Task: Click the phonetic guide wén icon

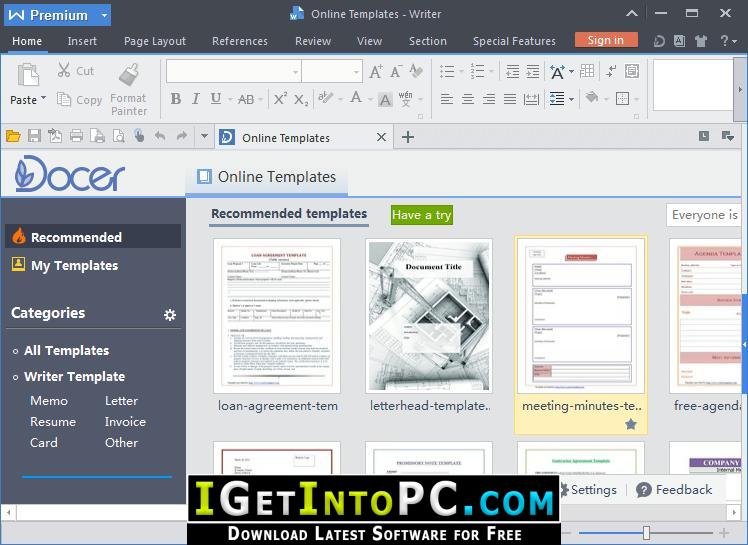Action: click(405, 99)
